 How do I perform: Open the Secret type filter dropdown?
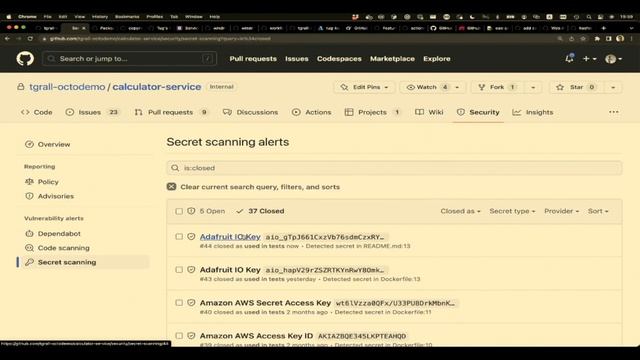point(512,211)
